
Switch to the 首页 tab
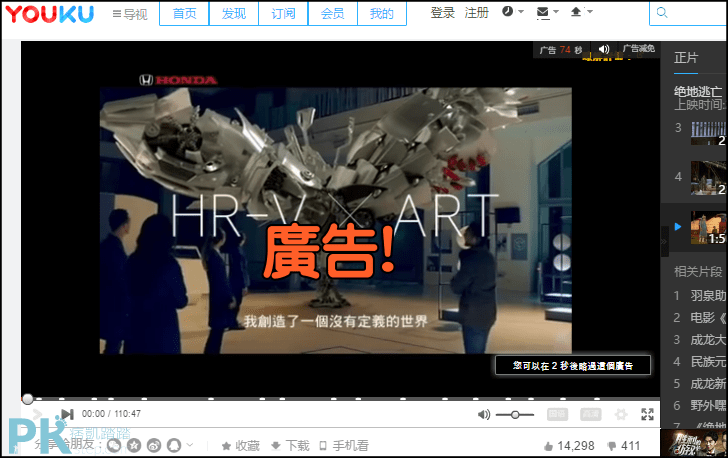[x=184, y=13]
